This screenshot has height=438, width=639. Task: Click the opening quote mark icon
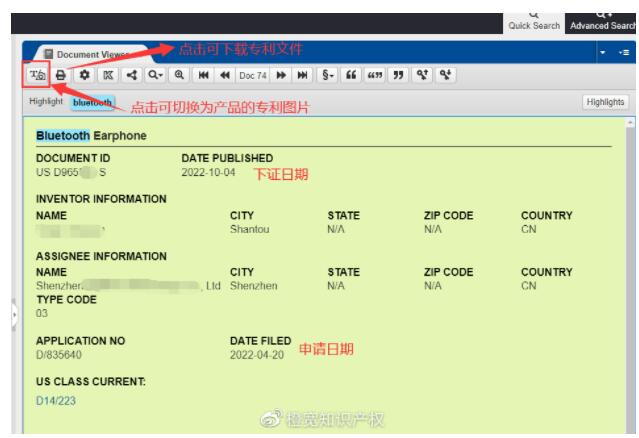351,75
